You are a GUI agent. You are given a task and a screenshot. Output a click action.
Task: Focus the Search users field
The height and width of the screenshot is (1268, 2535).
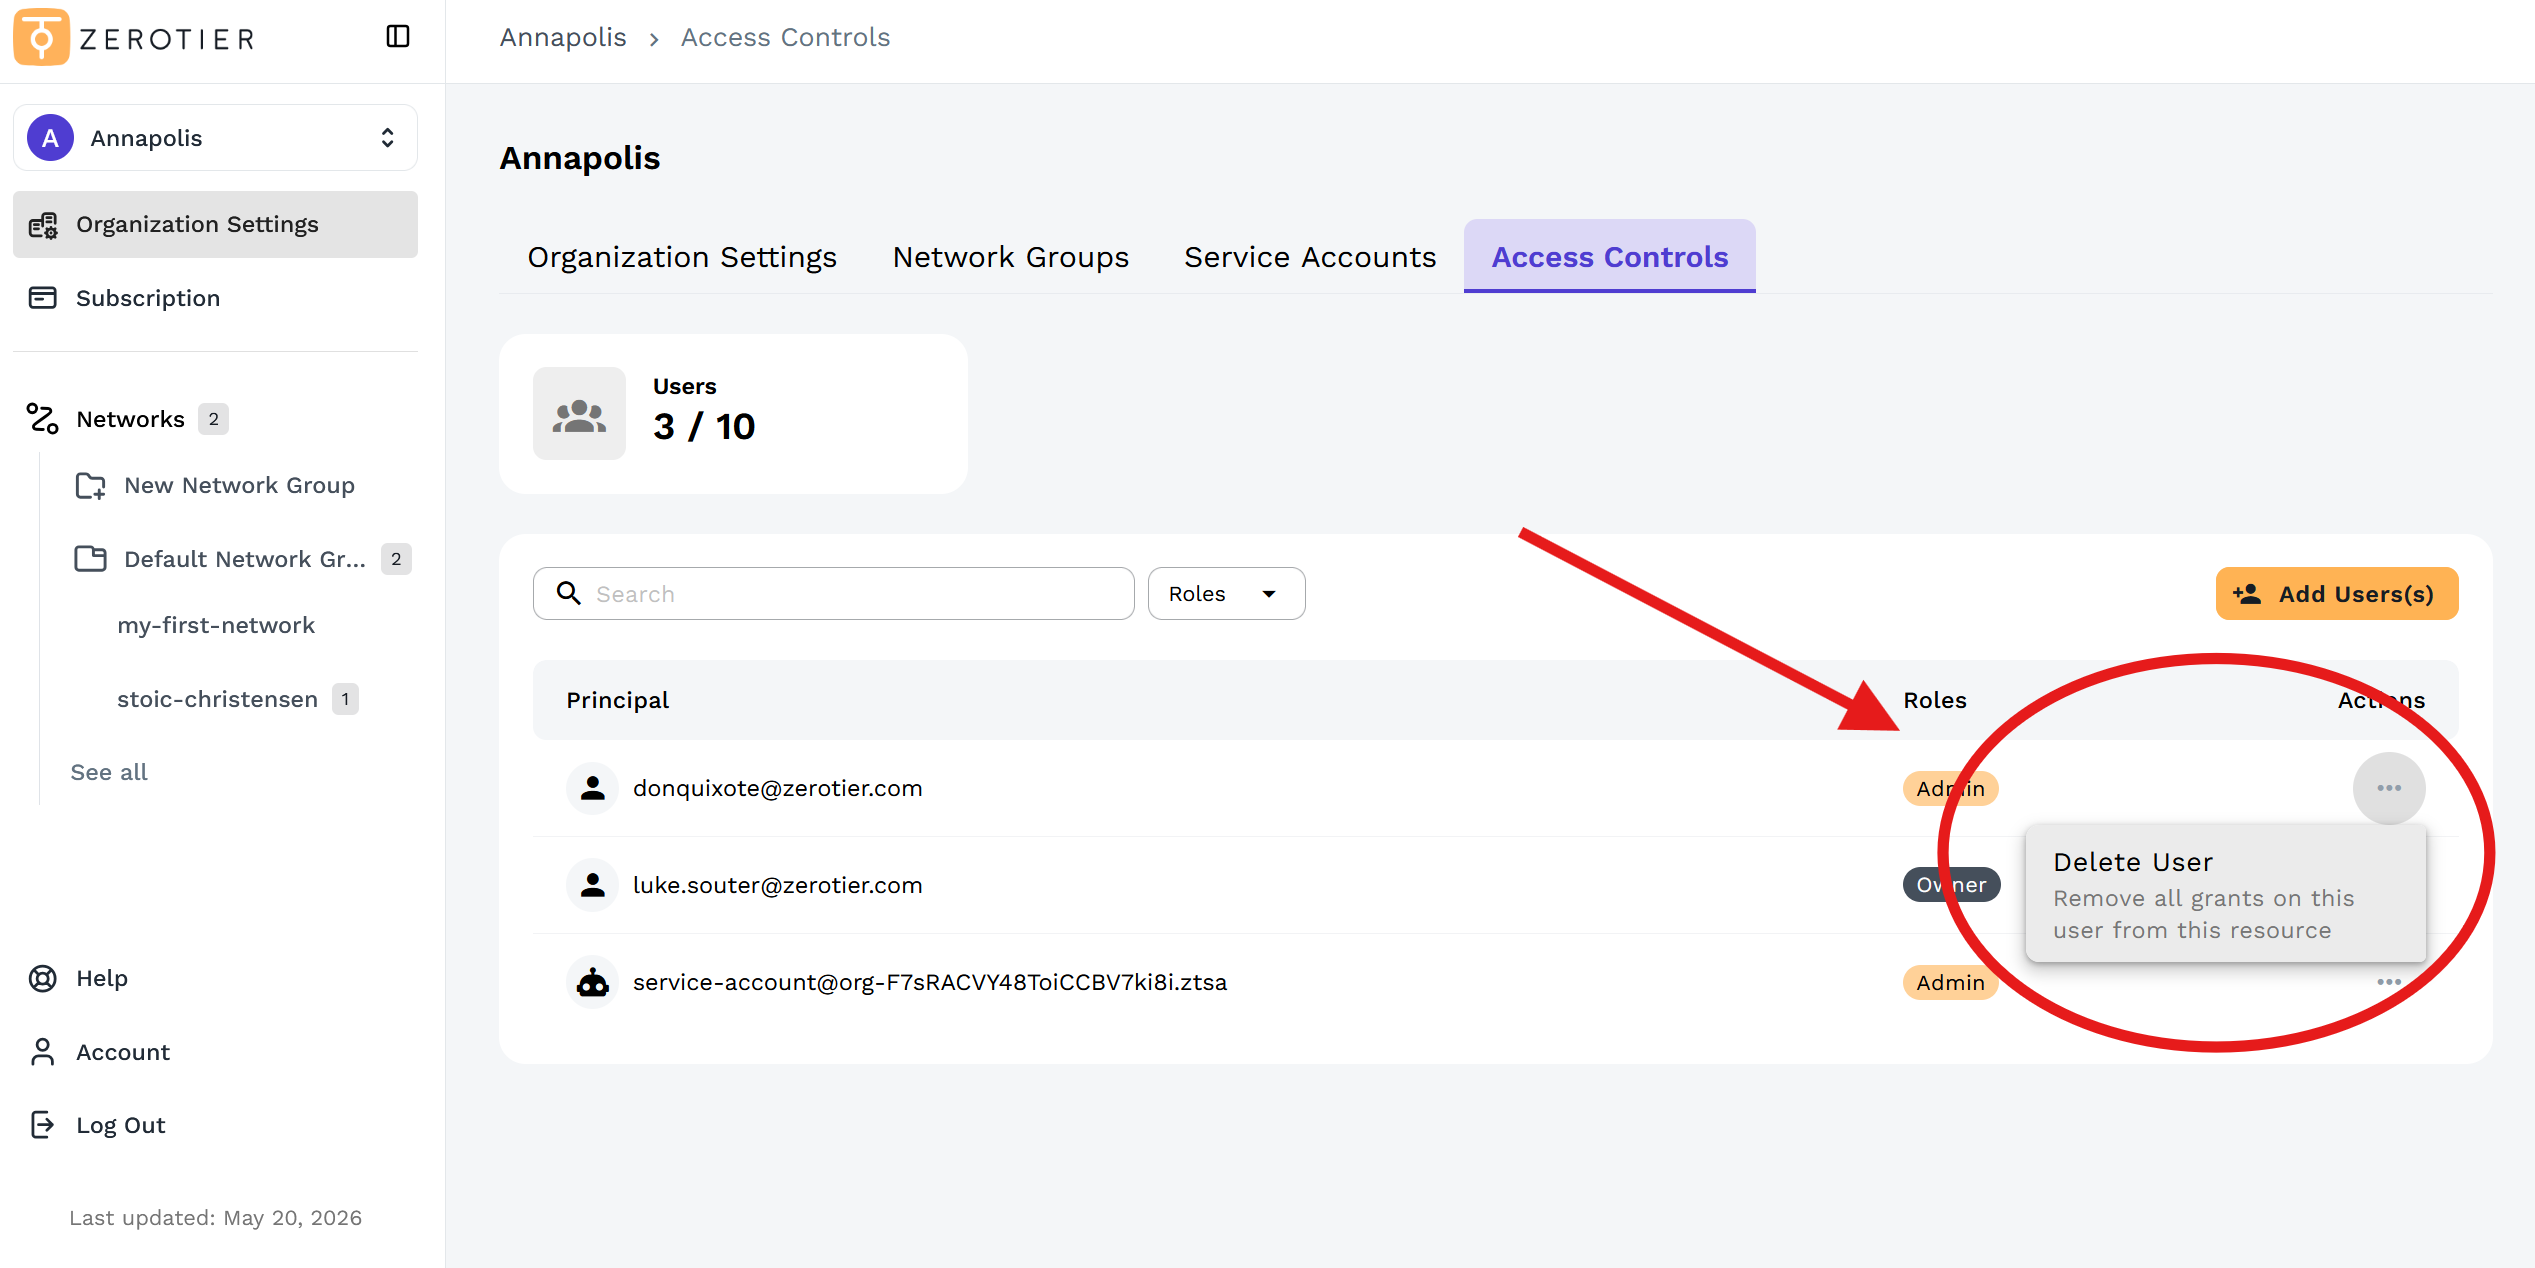(833, 594)
